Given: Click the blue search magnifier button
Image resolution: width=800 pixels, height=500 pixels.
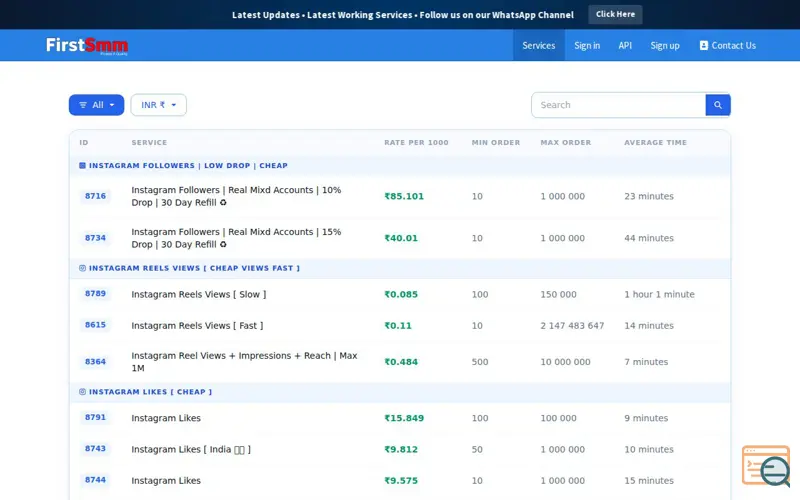Looking at the screenshot, I should coord(718,105).
